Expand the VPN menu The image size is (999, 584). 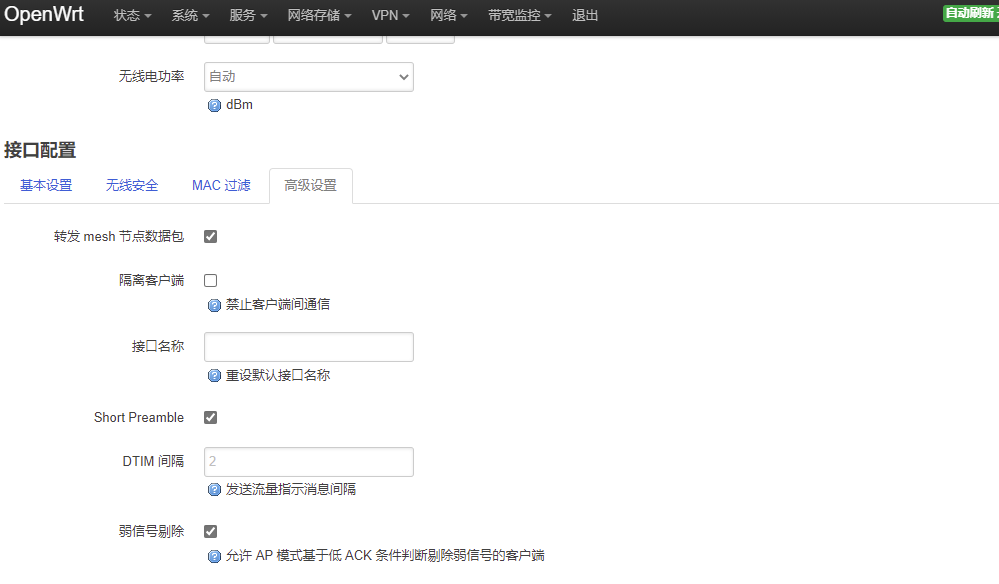coord(391,15)
